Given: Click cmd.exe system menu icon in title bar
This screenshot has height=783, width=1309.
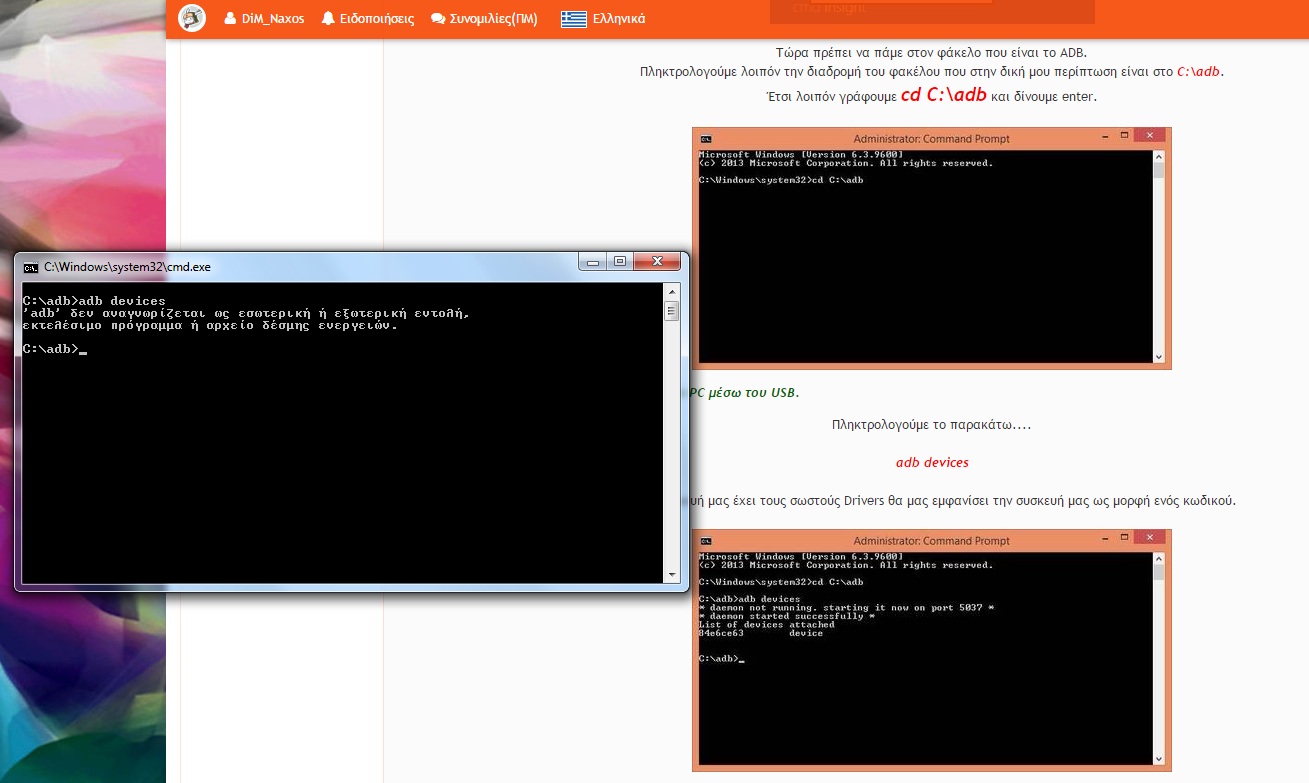Looking at the screenshot, I should (31, 267).
